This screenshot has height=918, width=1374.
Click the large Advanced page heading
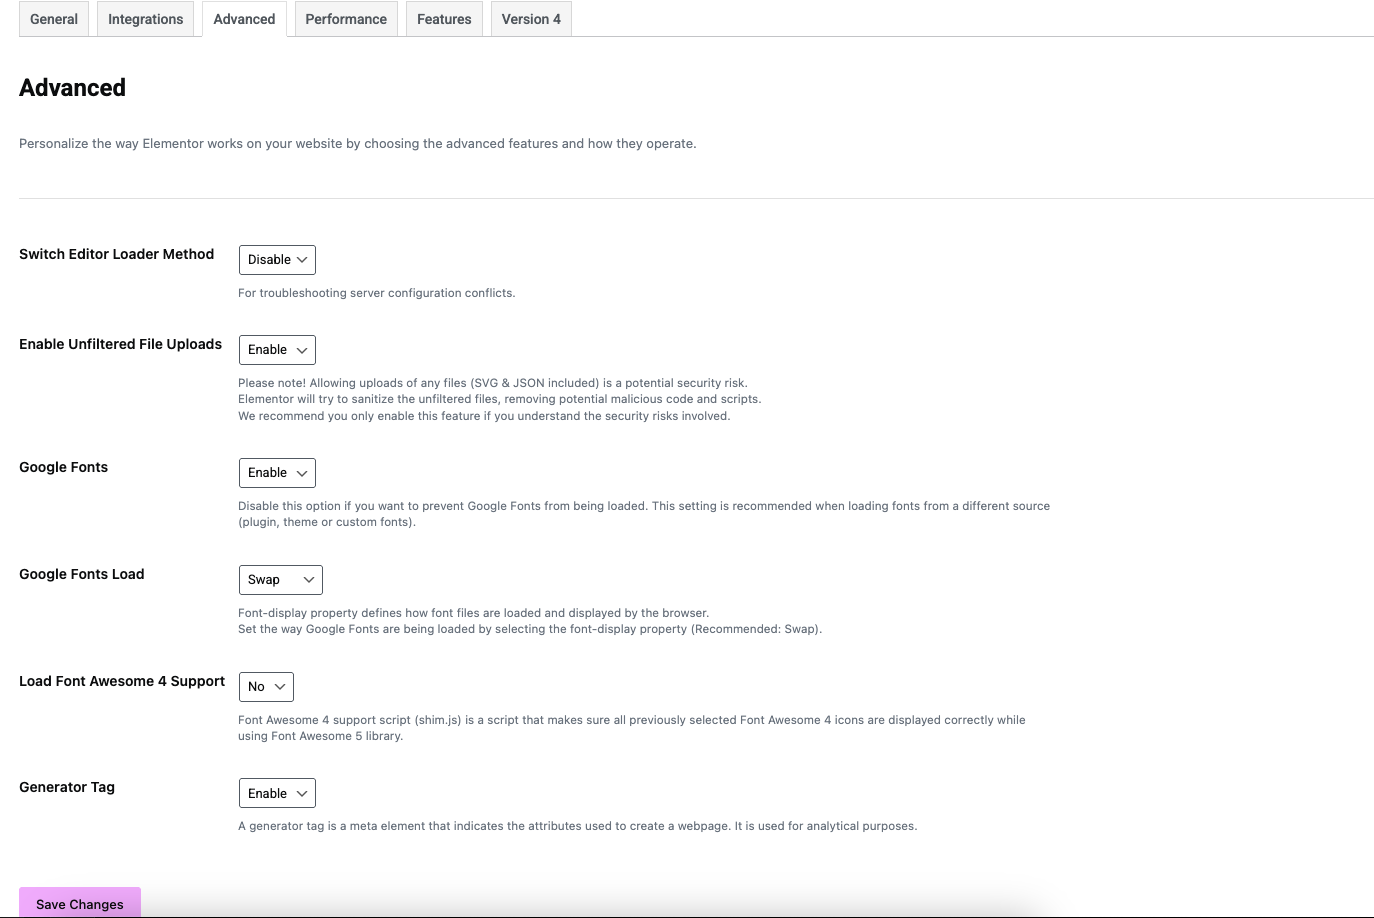click(72, 88)
